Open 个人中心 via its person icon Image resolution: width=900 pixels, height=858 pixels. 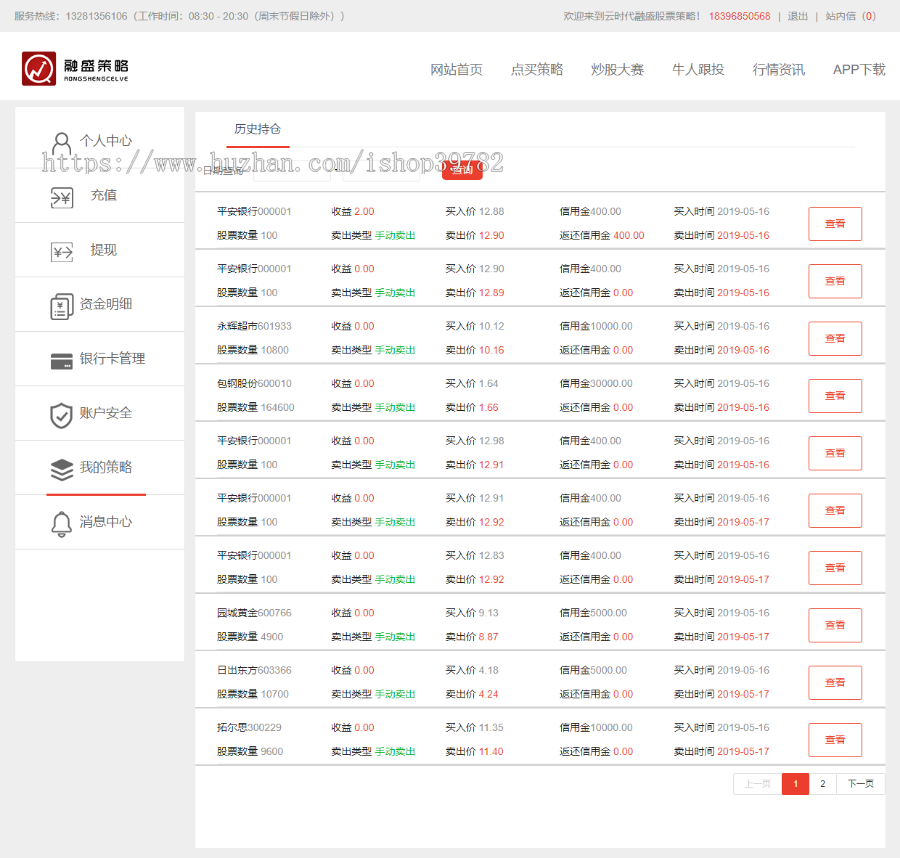click(62, 142)
